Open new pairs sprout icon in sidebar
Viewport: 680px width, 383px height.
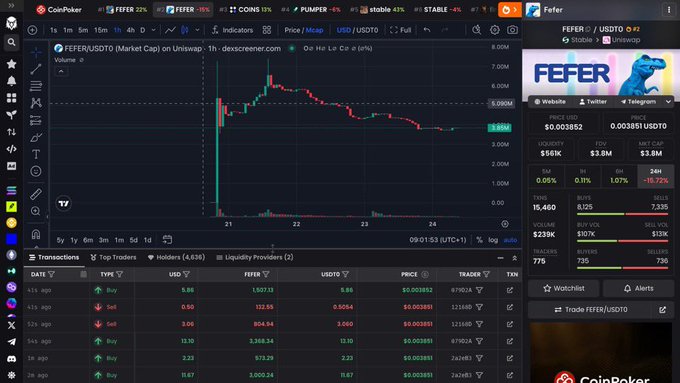coord(11,115)
